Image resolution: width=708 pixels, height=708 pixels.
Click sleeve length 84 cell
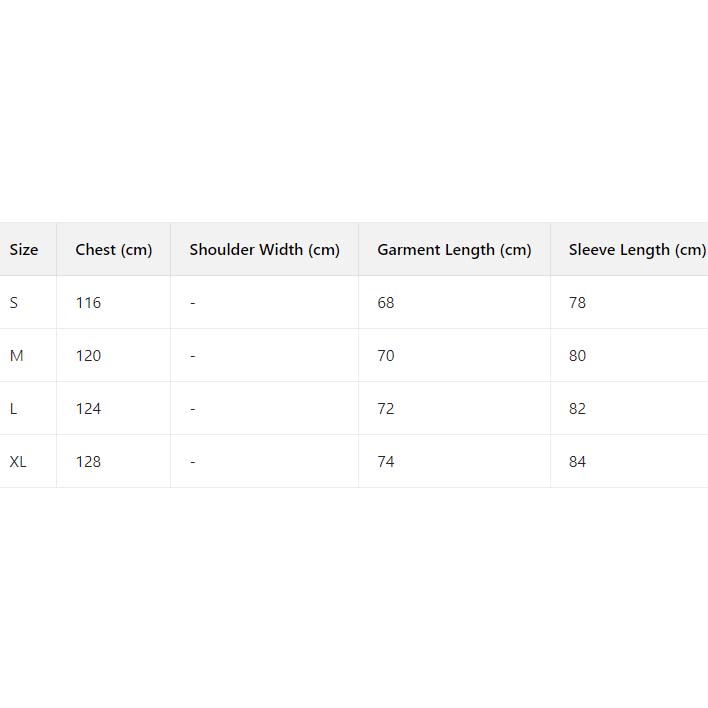(x=577, y=462)
